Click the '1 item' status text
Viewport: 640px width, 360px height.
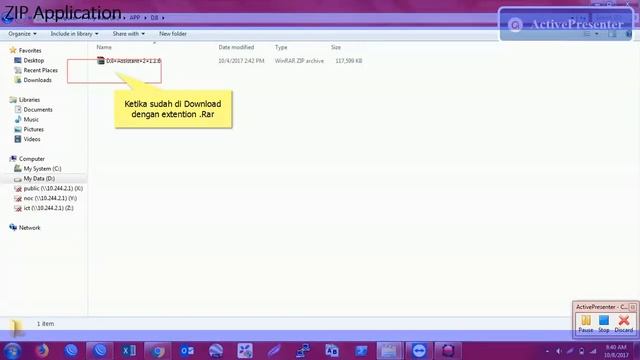(45, 324)
